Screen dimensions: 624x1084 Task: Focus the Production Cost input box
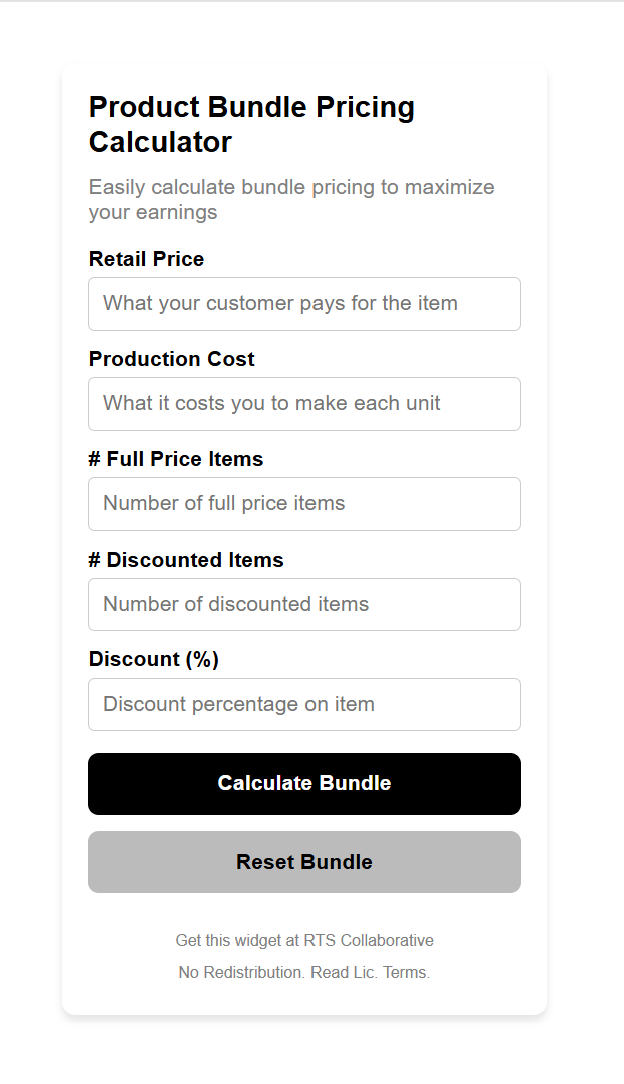point(304,404)
